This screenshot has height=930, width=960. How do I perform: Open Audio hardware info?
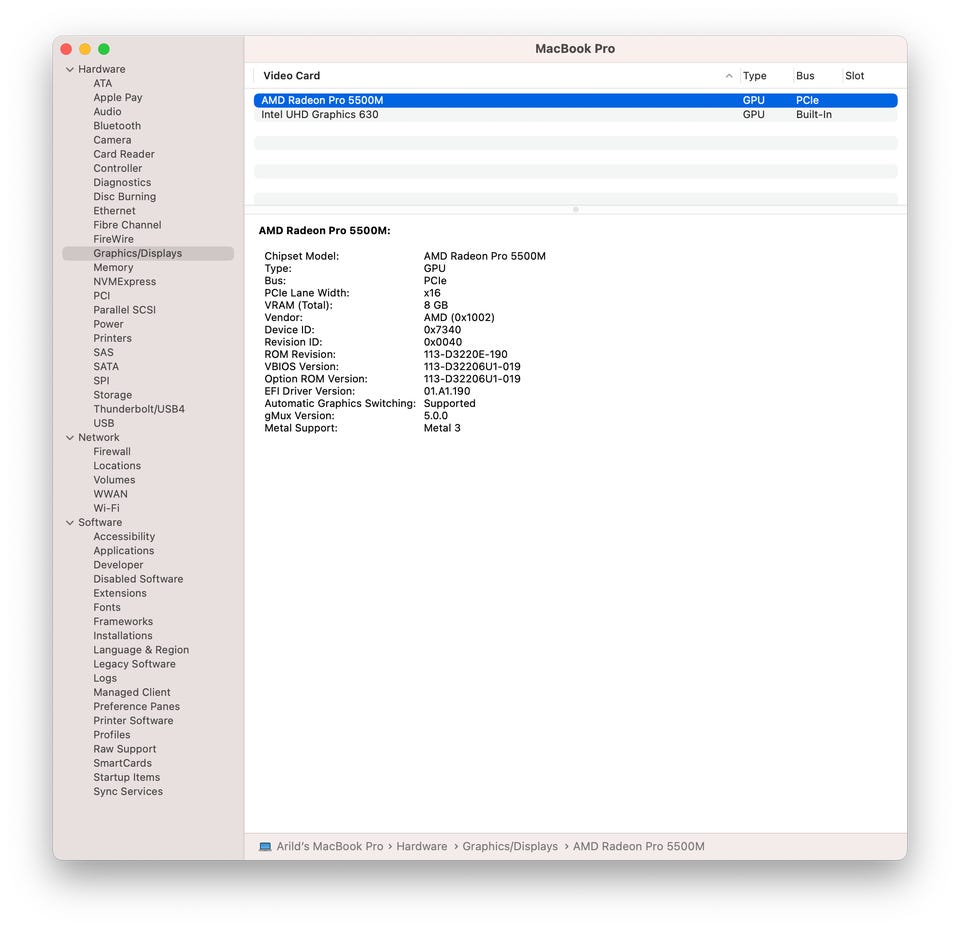[107, 111]
